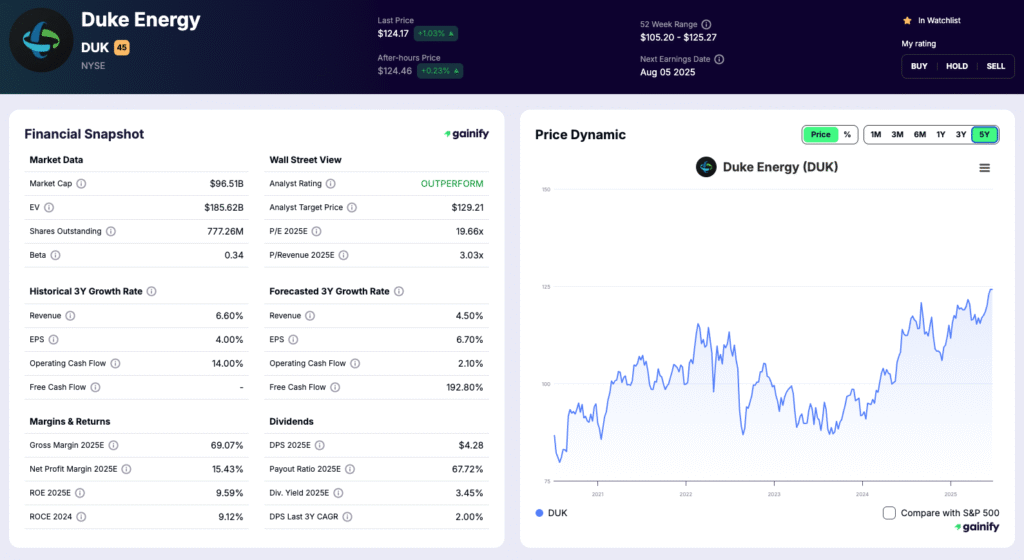Open Beta info icon
Viewport: 1024px width, 560px height.
[56, 255]
